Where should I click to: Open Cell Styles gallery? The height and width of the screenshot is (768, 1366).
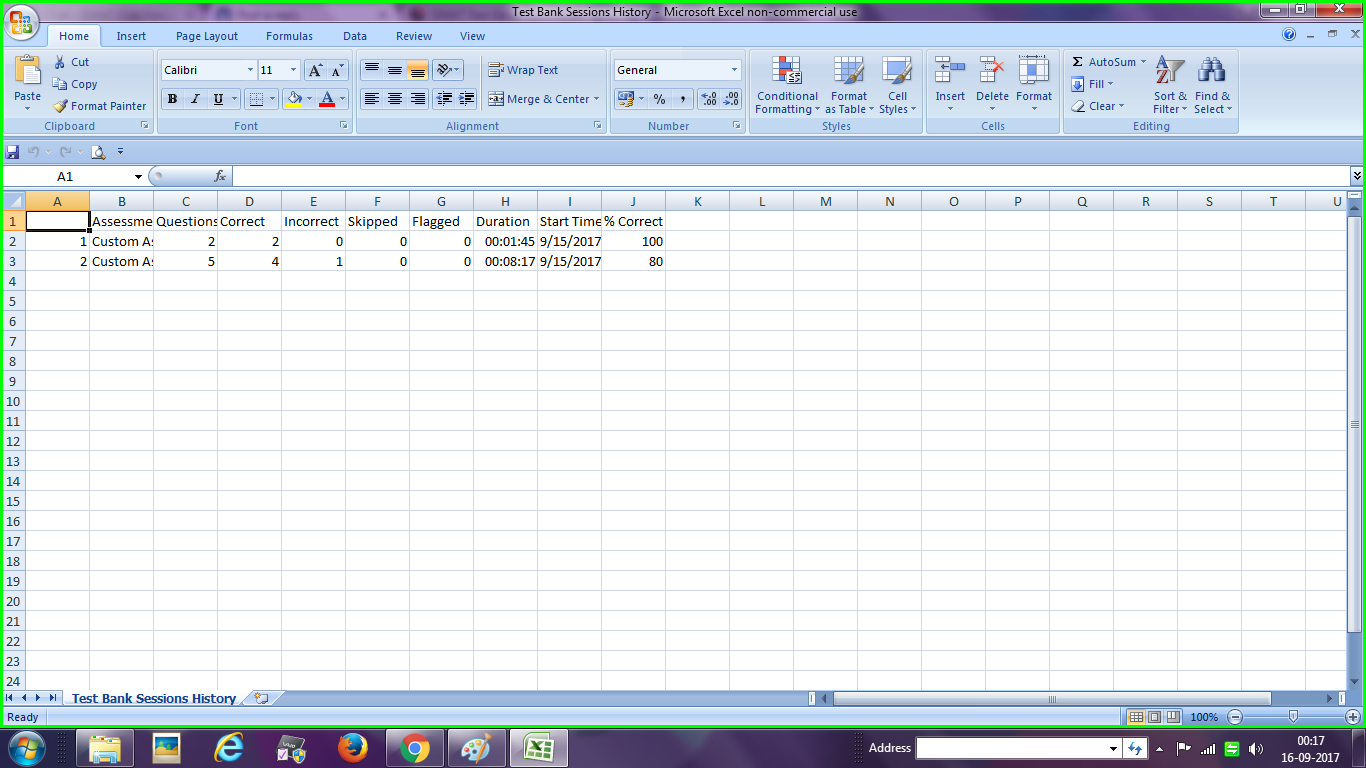pyautogui.click(x=897, y=86)
